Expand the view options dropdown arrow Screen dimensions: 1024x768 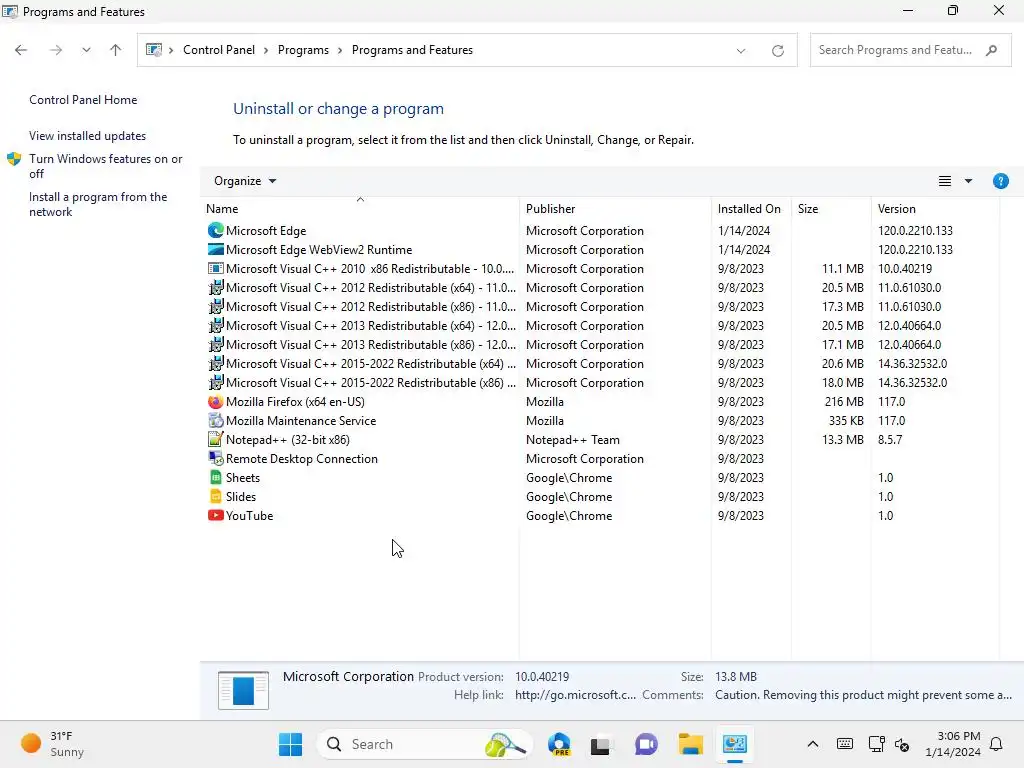(x=968, y=181)
